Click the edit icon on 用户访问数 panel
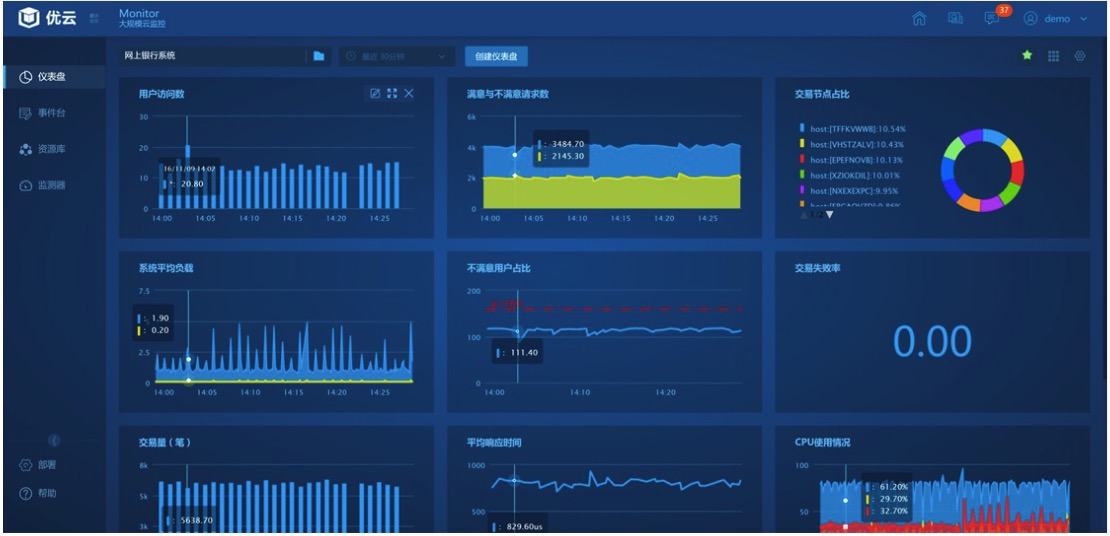The width and height of the screenshot is (1110, 536). [375, 94]
